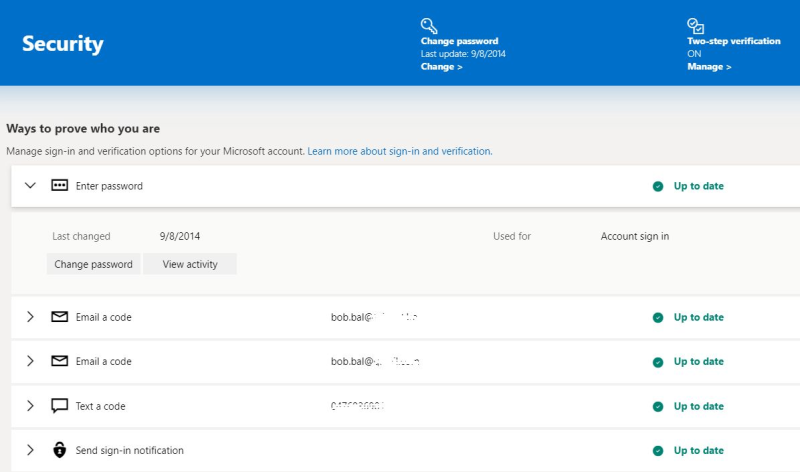
Task: Click the key icon above Change password
Action: coord(429,26)
